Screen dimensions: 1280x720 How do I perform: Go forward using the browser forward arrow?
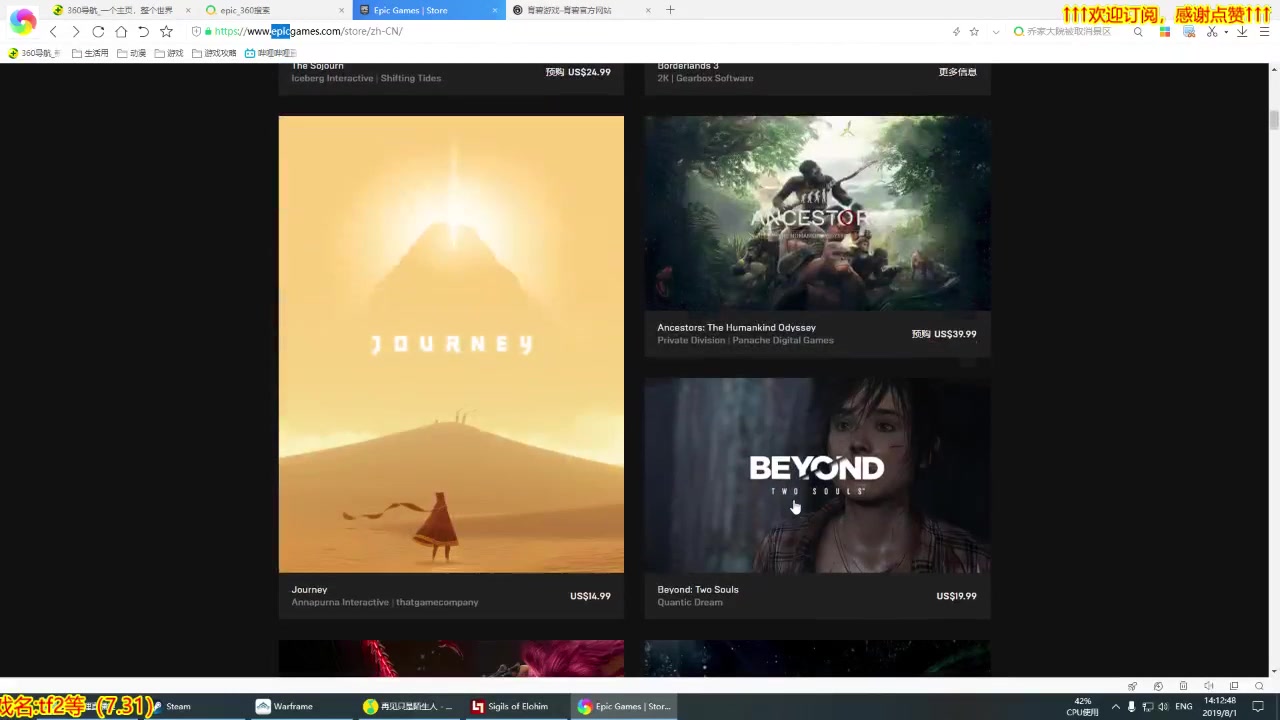75,32
